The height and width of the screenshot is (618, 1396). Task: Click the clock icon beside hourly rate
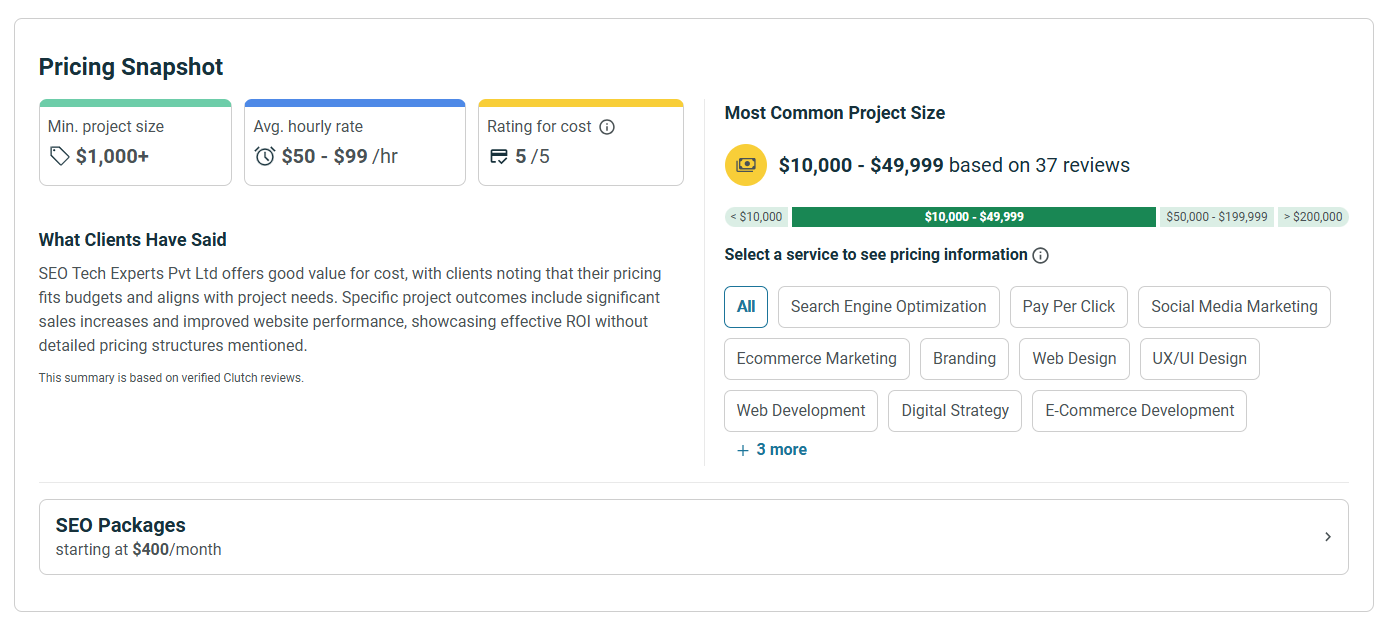click(x=265, y=156)
